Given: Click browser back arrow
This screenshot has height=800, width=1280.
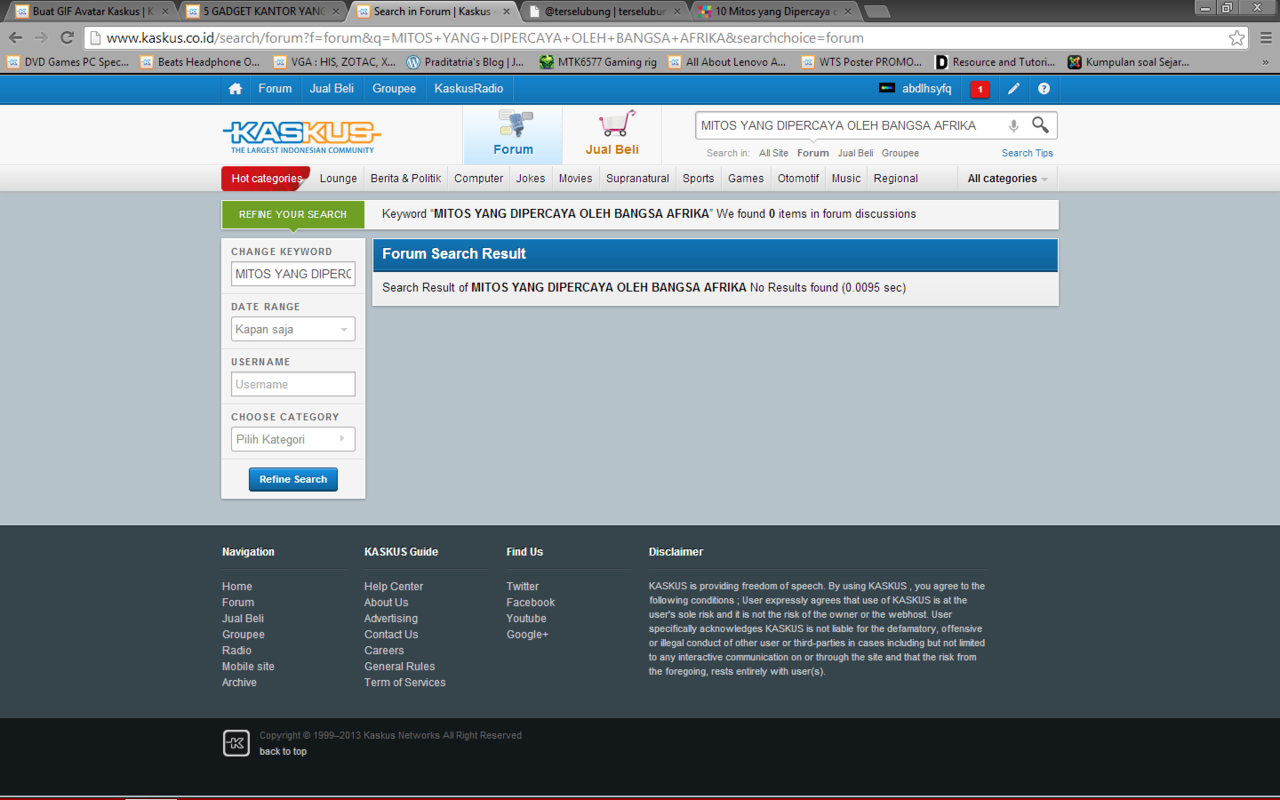Looking at the screenshot, I should [x=16, y=38].
